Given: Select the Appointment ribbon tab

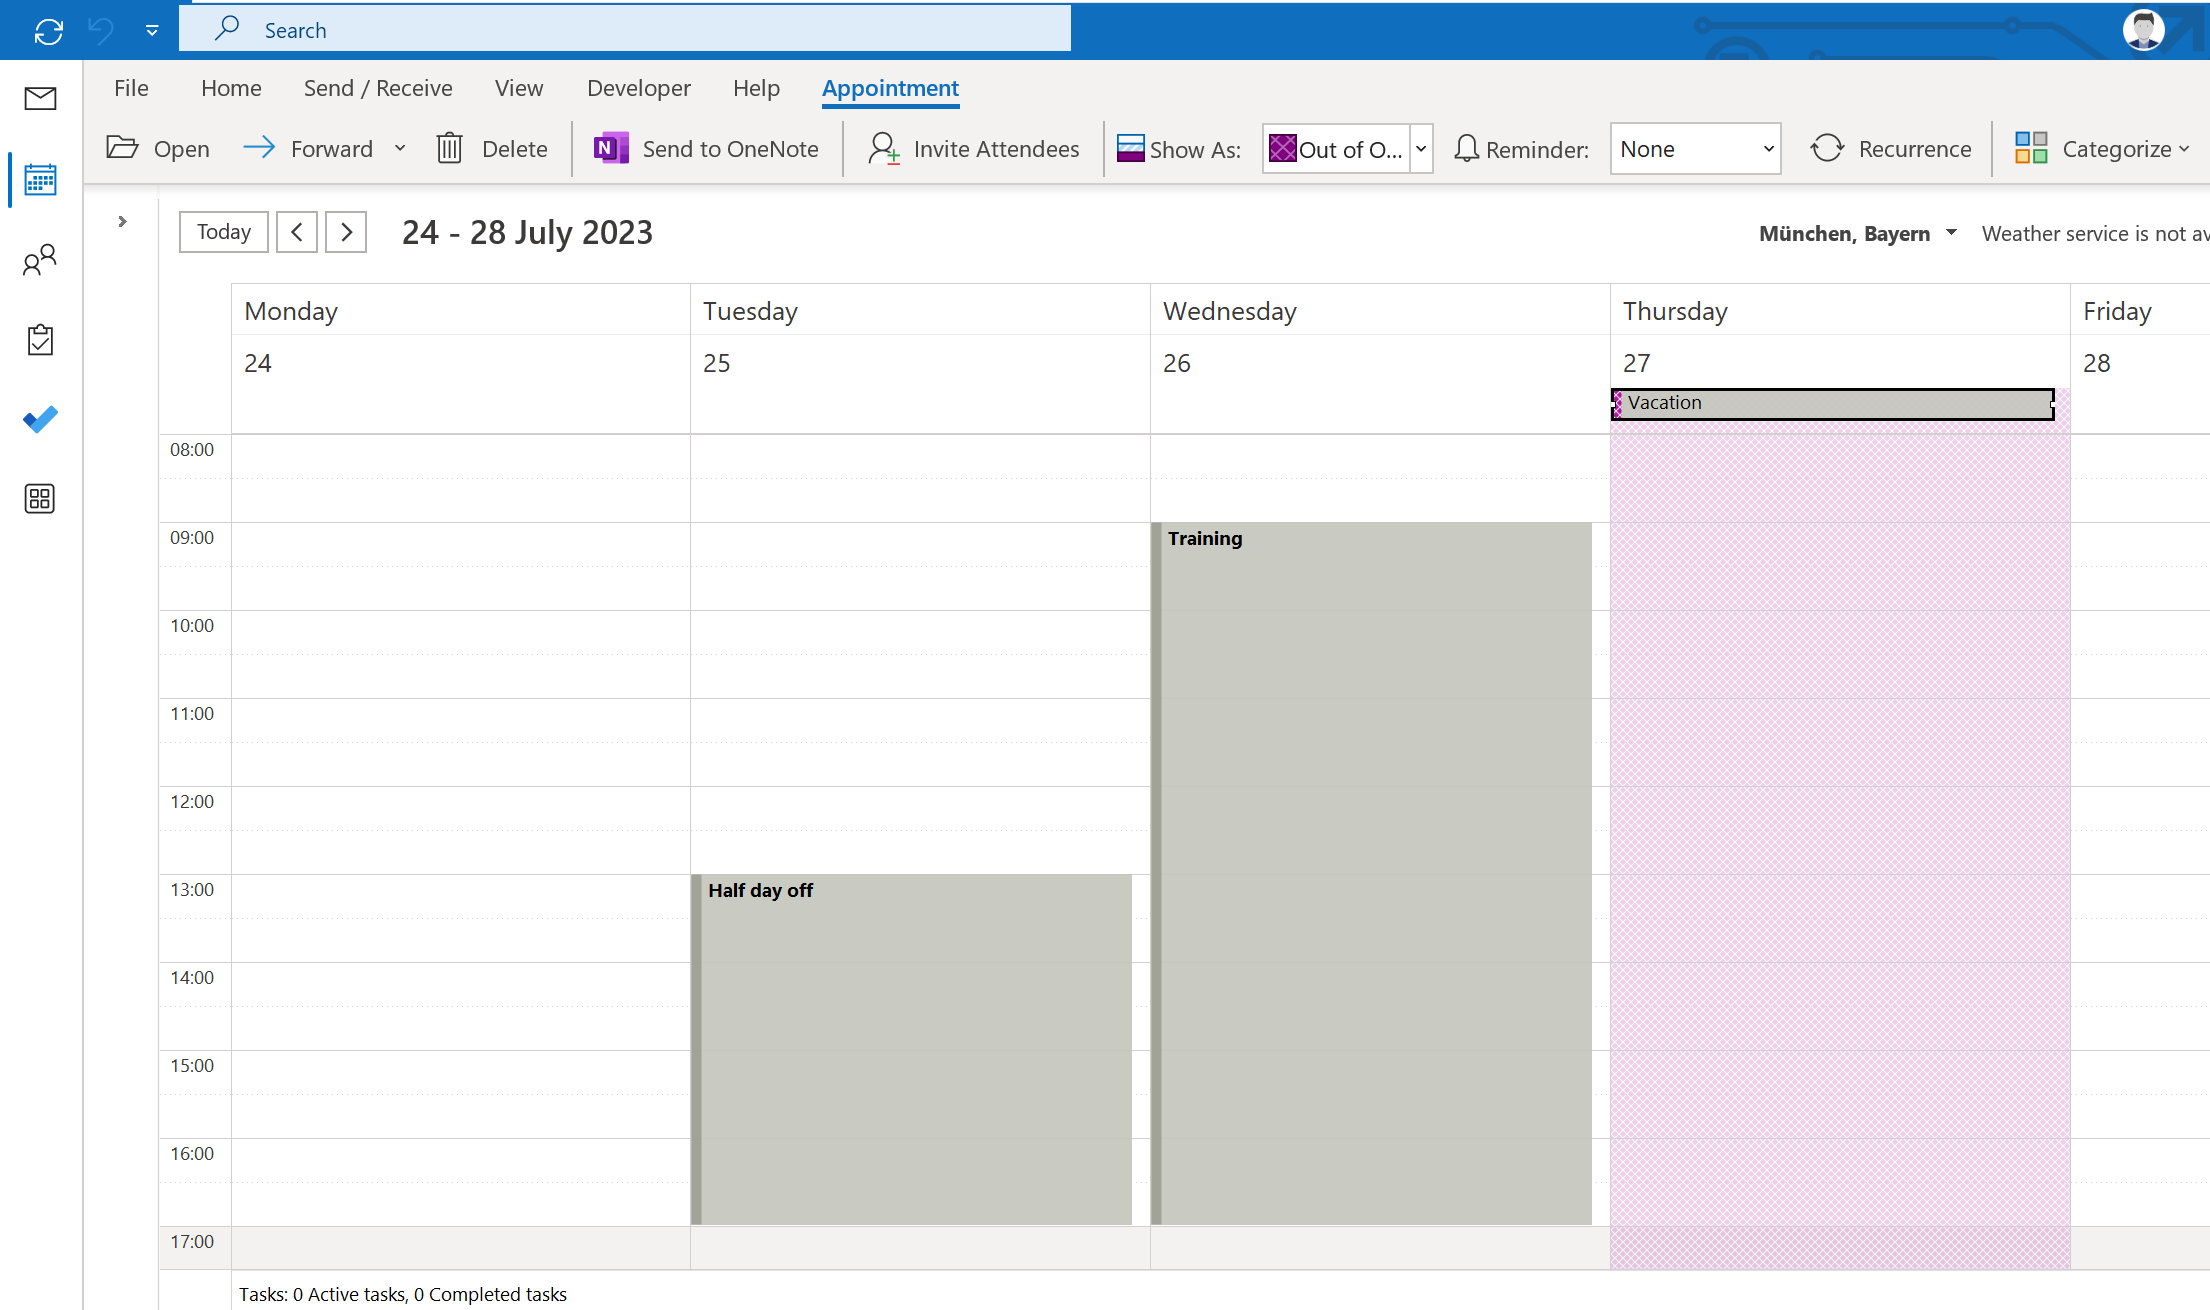Looking at the screenshot, I should [891, 87].
